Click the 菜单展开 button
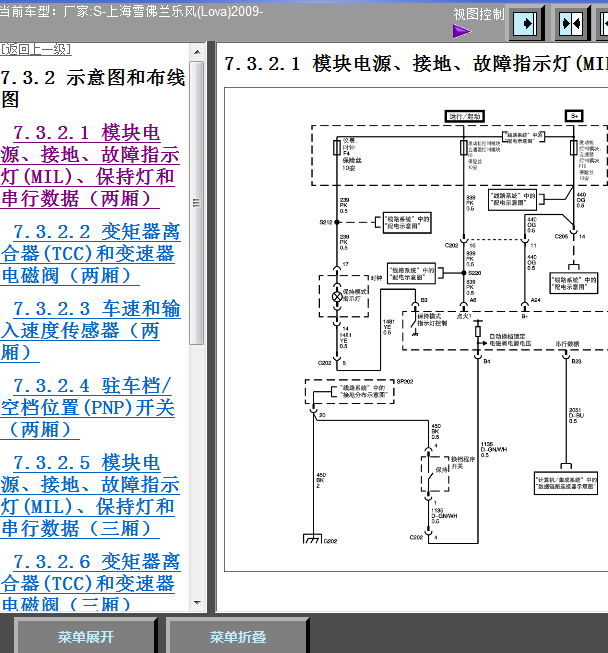Image resolution: width=608 pixels, height=653 pixels. [85, 636]
